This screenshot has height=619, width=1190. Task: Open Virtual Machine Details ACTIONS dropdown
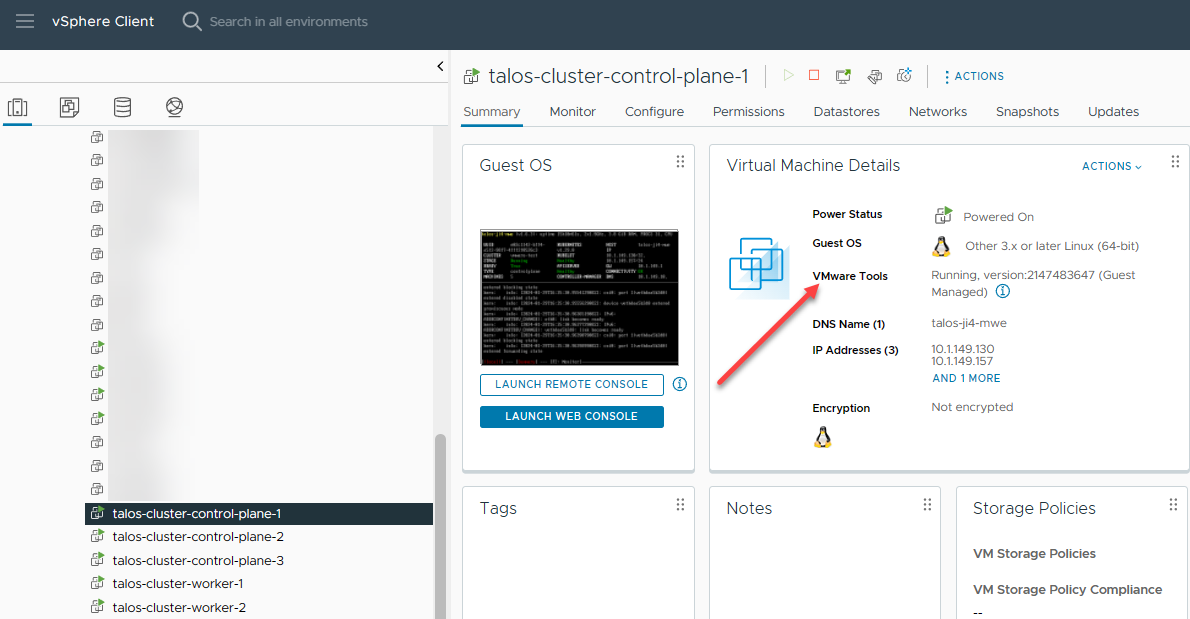1111,166
